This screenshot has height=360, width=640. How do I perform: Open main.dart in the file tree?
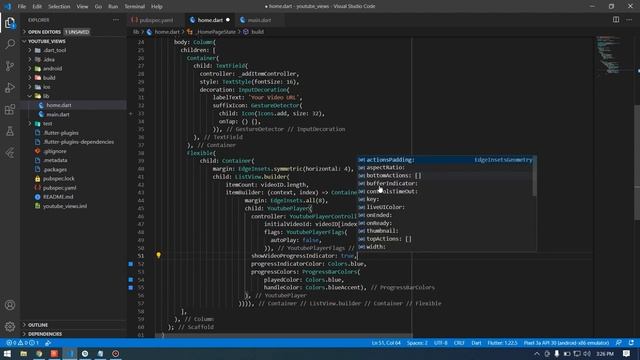(x=73, y=114)
